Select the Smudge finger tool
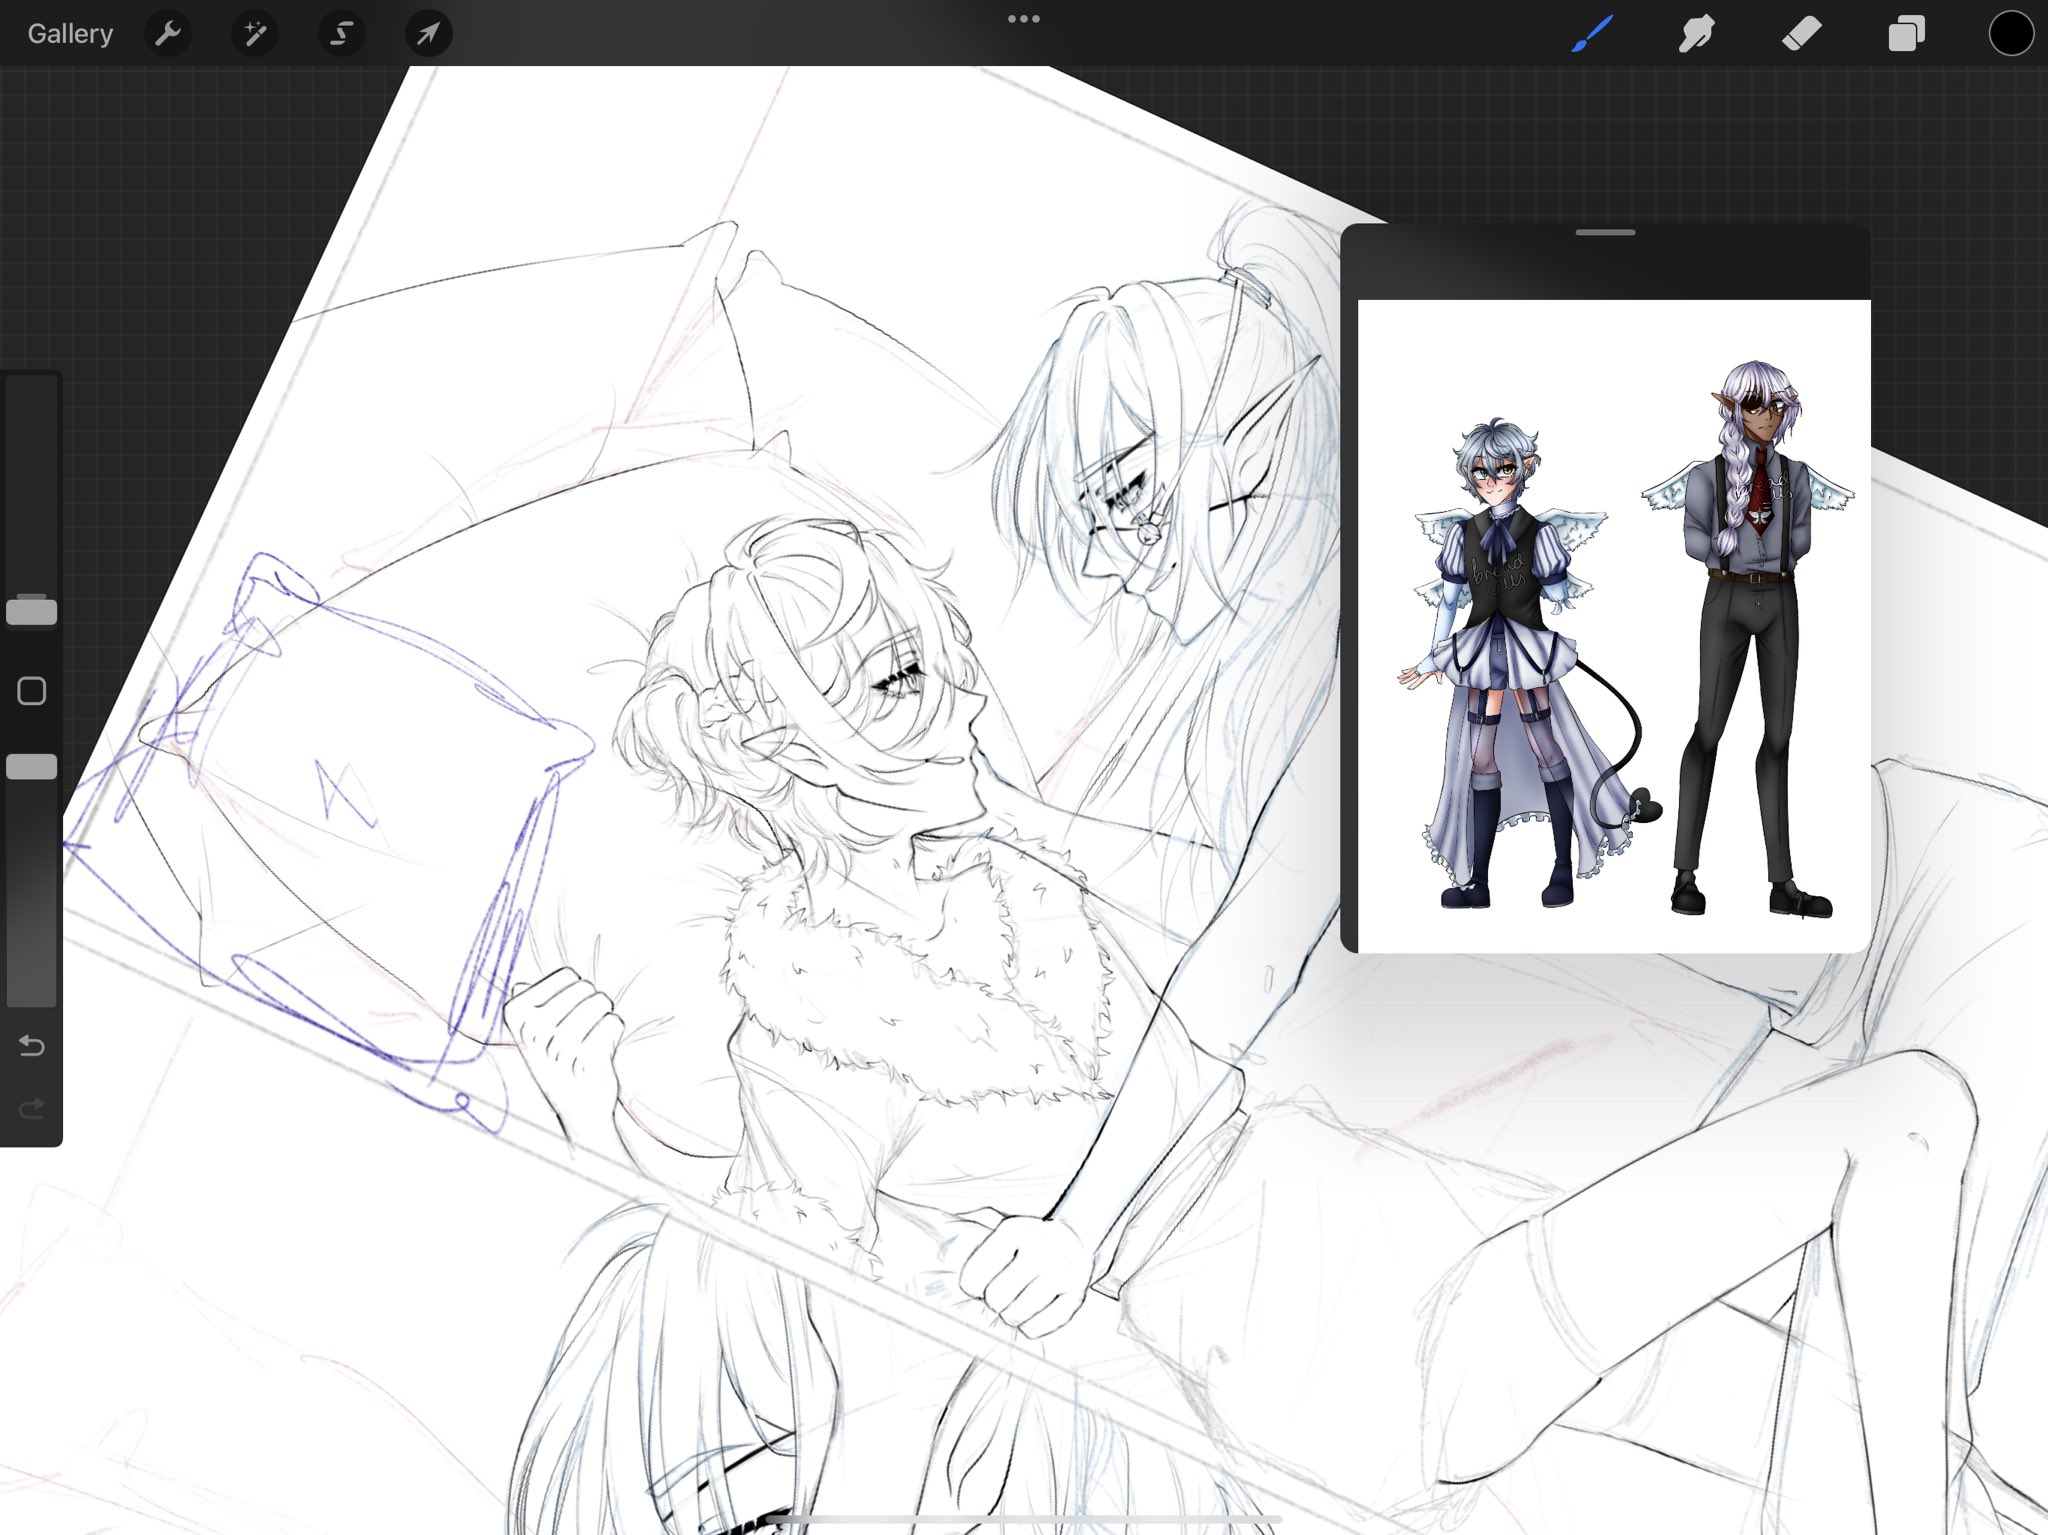Image resolution: width=2048 pixels, height=1535 pixels. (x=1696, y=34)
